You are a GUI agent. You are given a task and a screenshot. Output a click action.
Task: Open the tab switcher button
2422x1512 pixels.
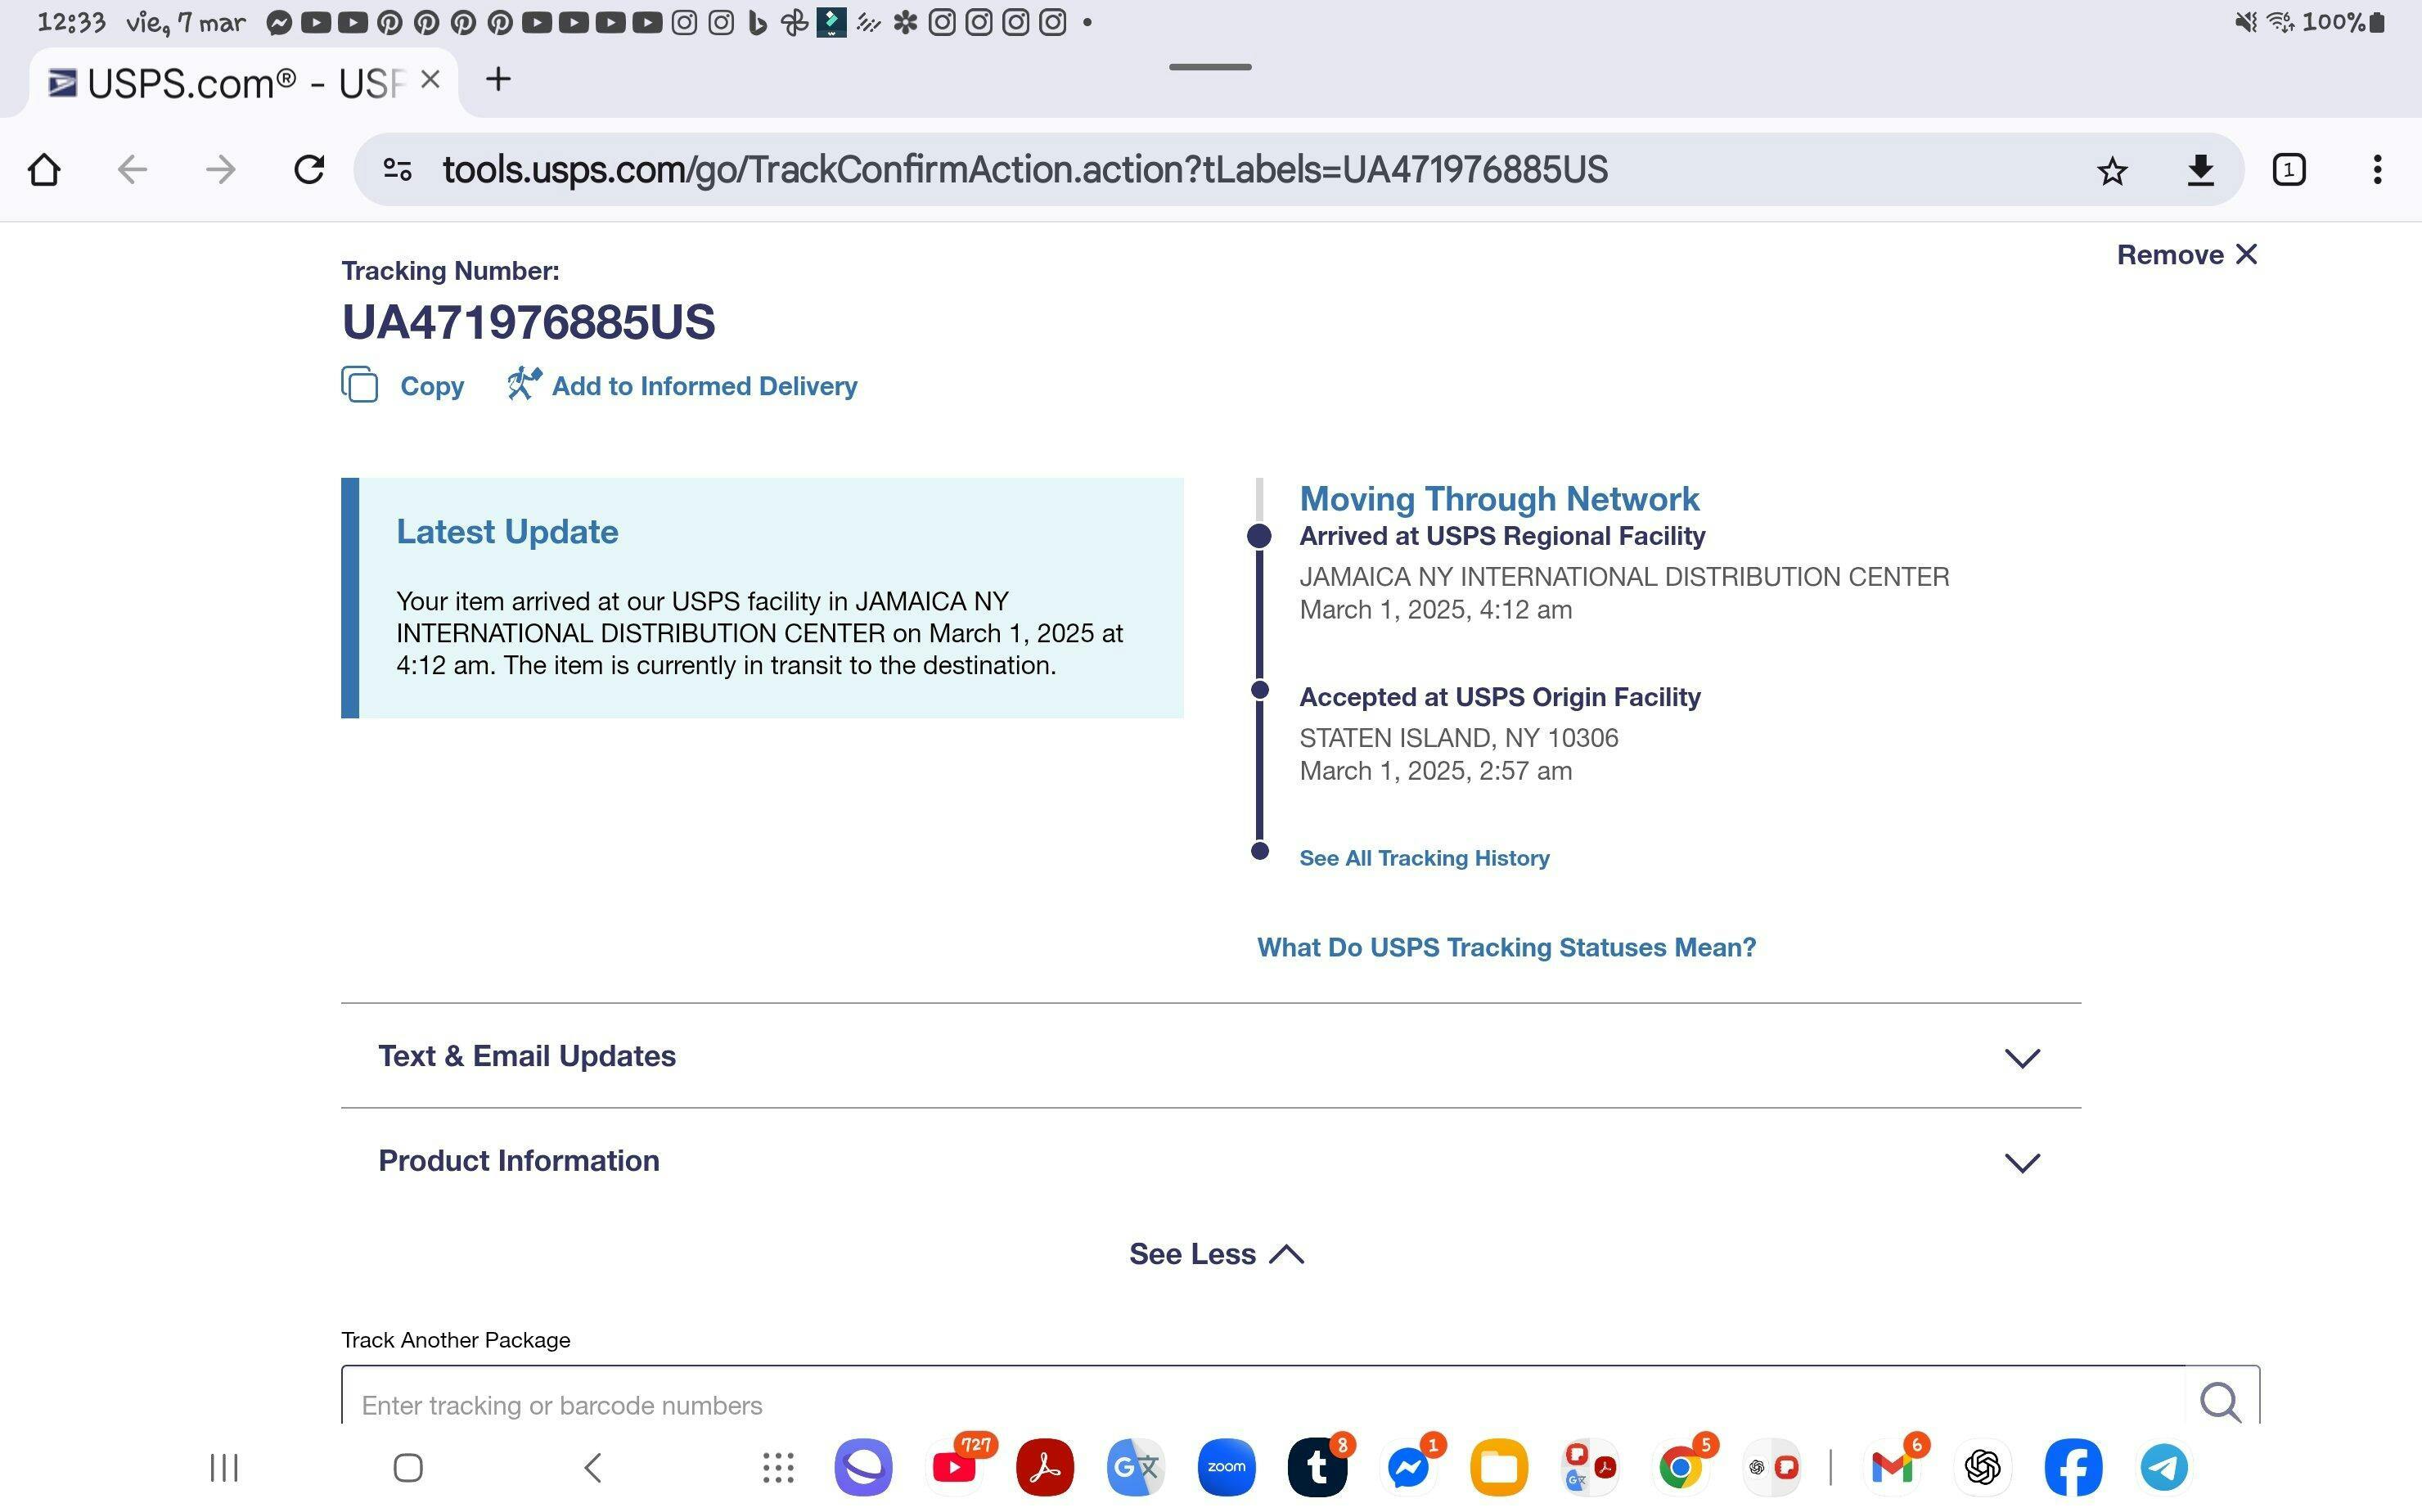coord(2289,170)
